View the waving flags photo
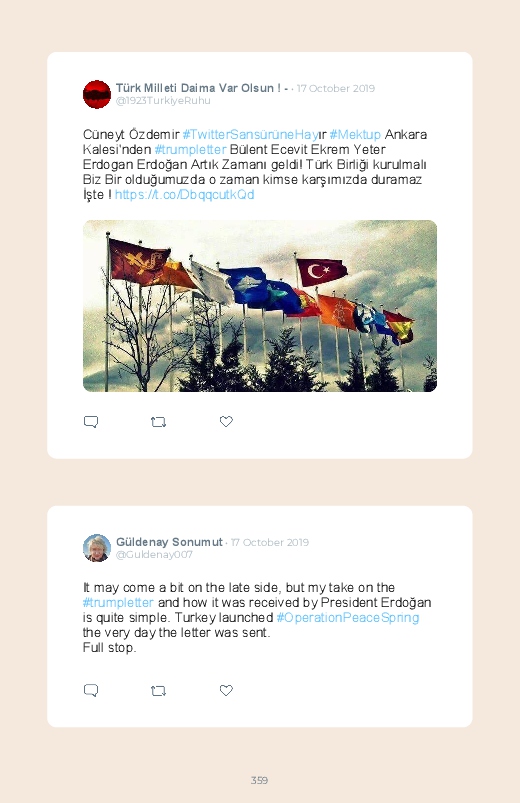 point(260,306)
